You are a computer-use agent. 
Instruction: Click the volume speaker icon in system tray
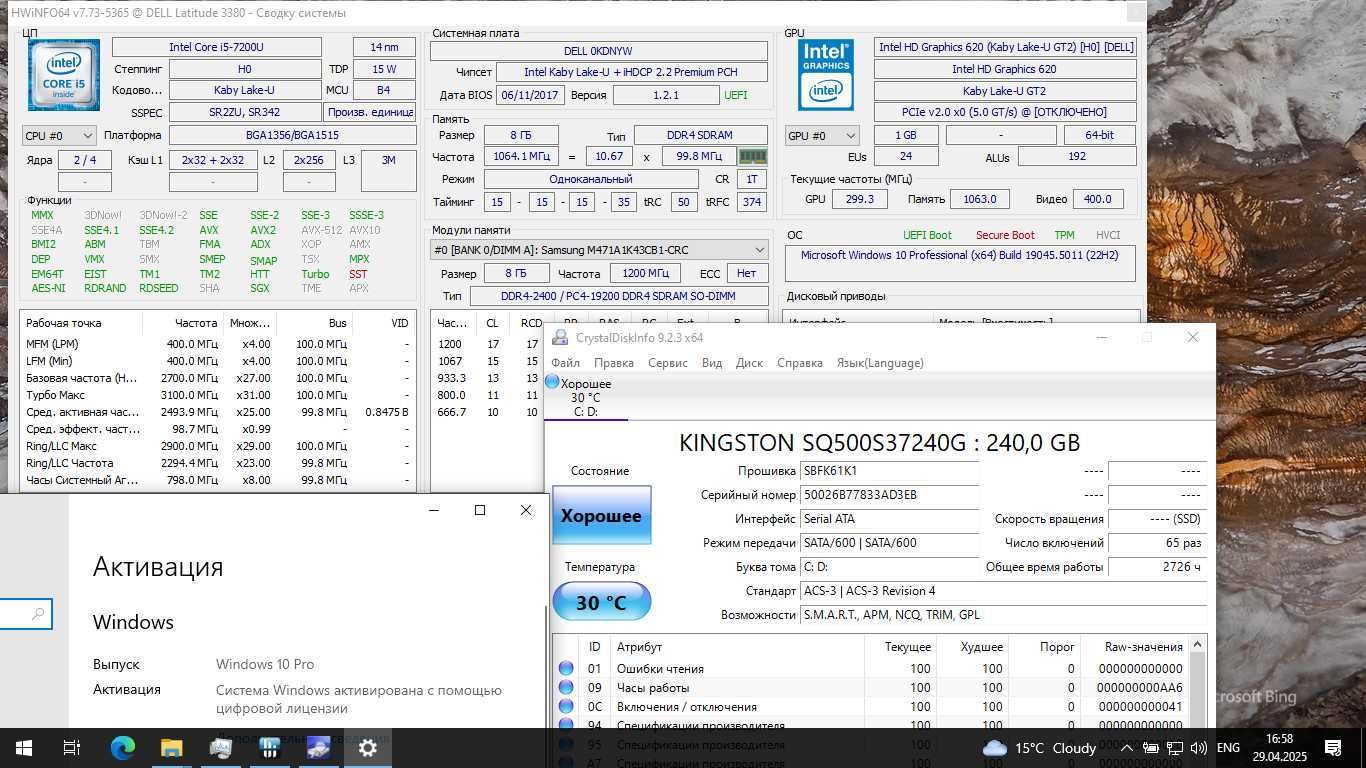click(1198, 748)
